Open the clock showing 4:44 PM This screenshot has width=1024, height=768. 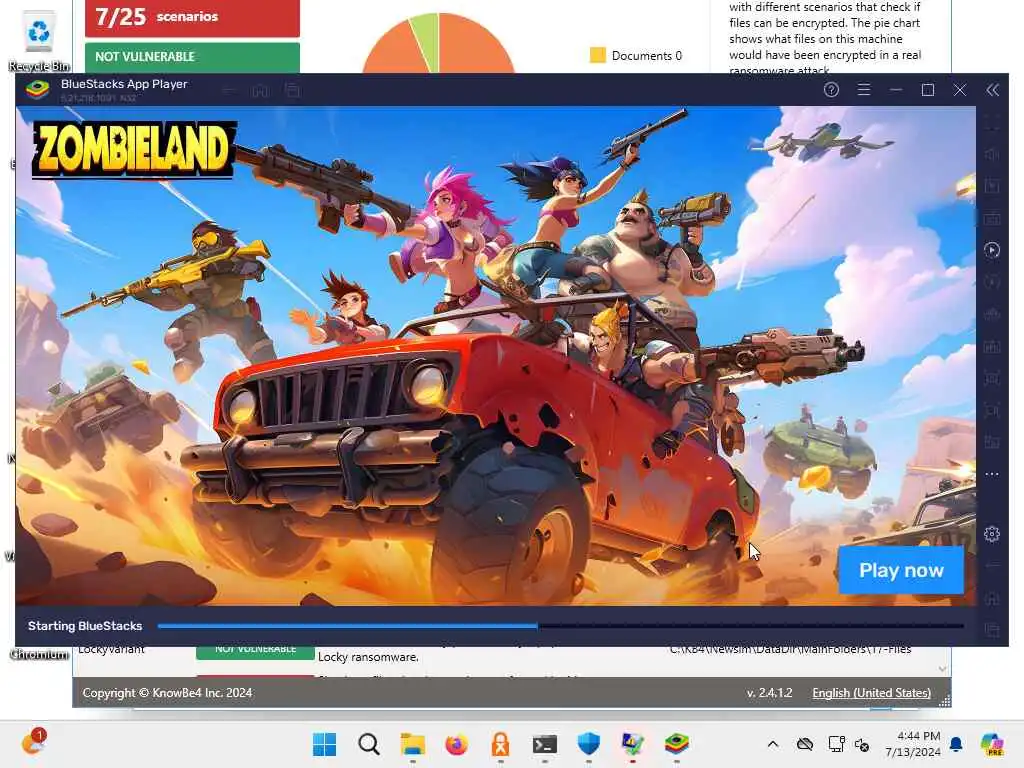[x=912, y=744]
